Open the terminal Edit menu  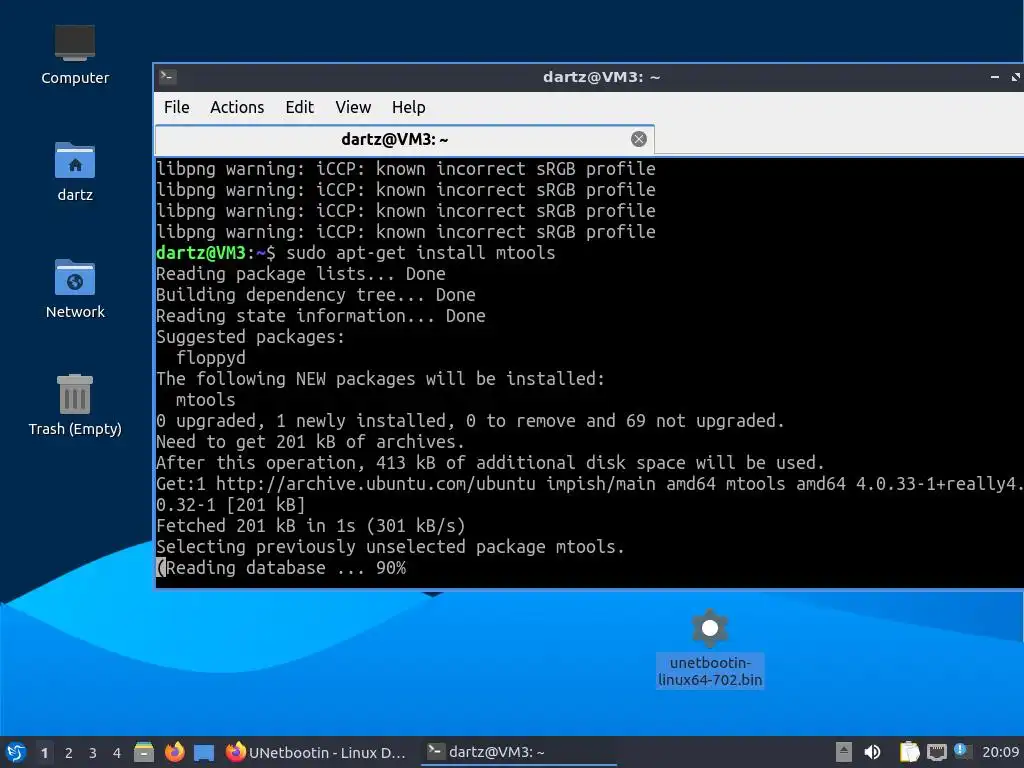[x=300, y=107]
